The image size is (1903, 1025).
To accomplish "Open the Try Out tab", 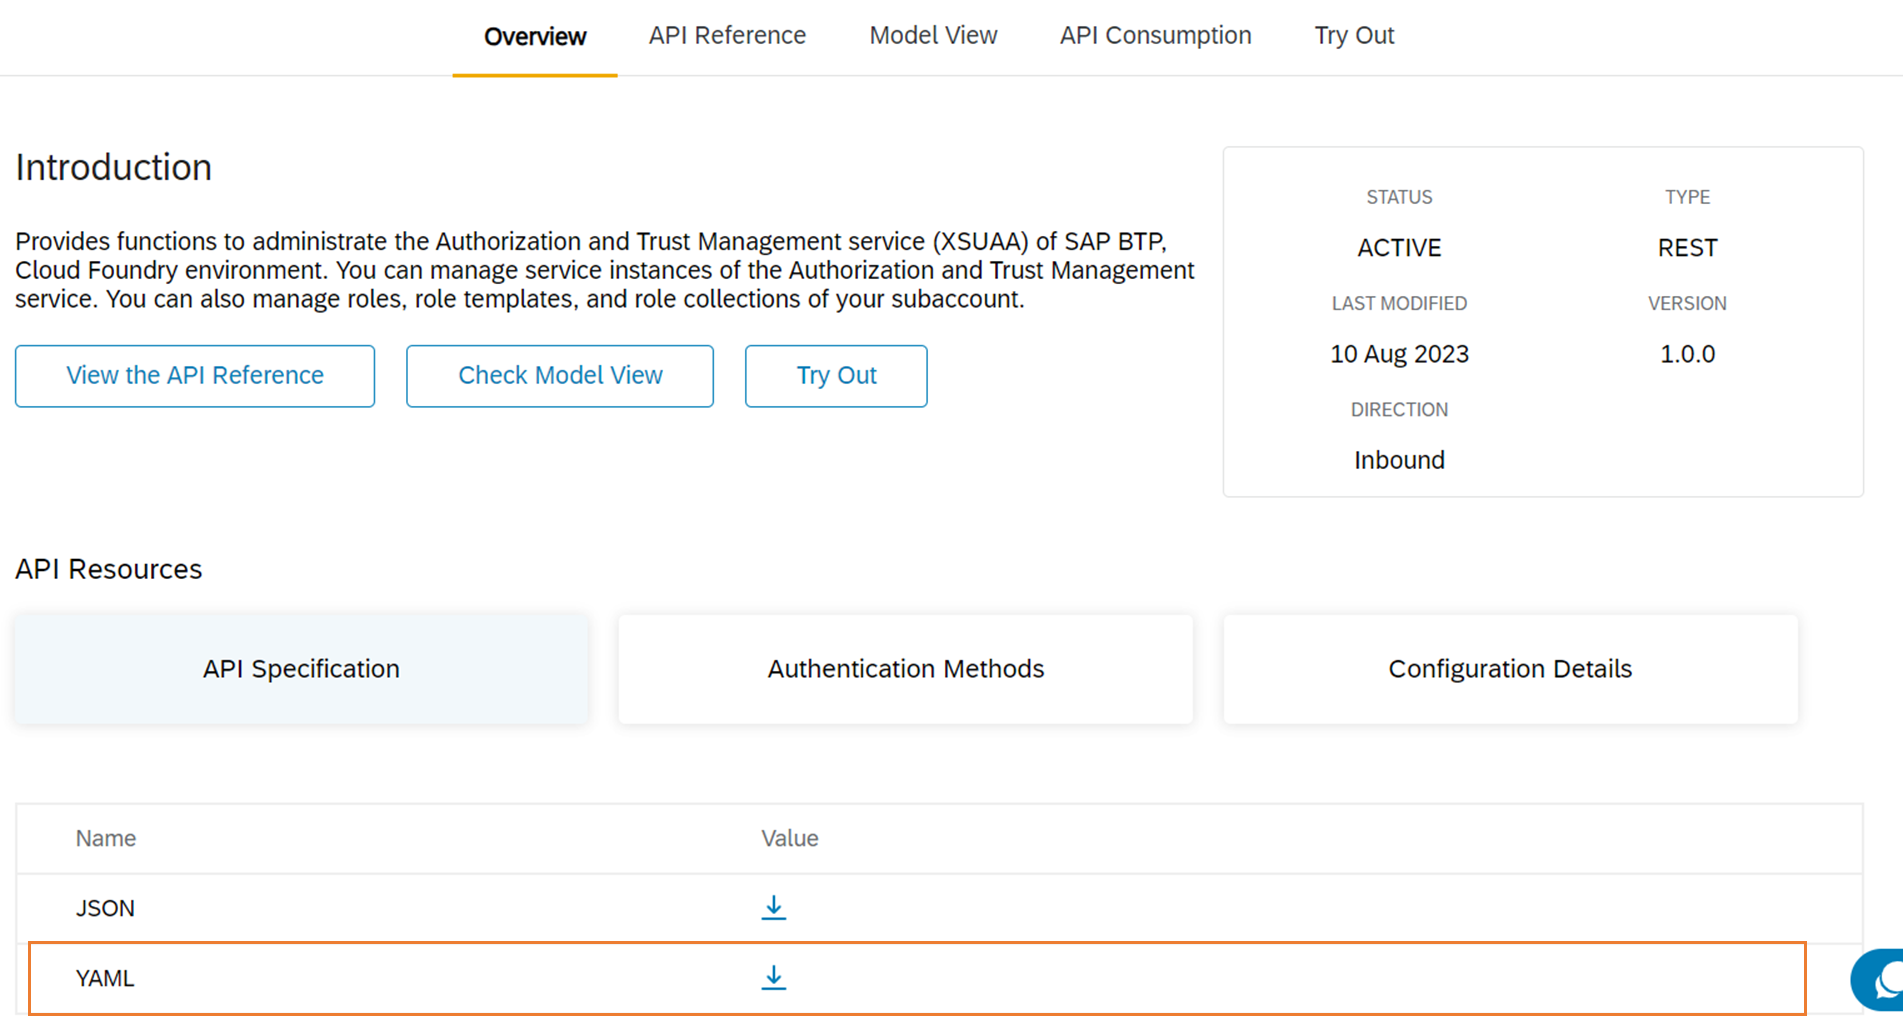I will coord(1353,36).
